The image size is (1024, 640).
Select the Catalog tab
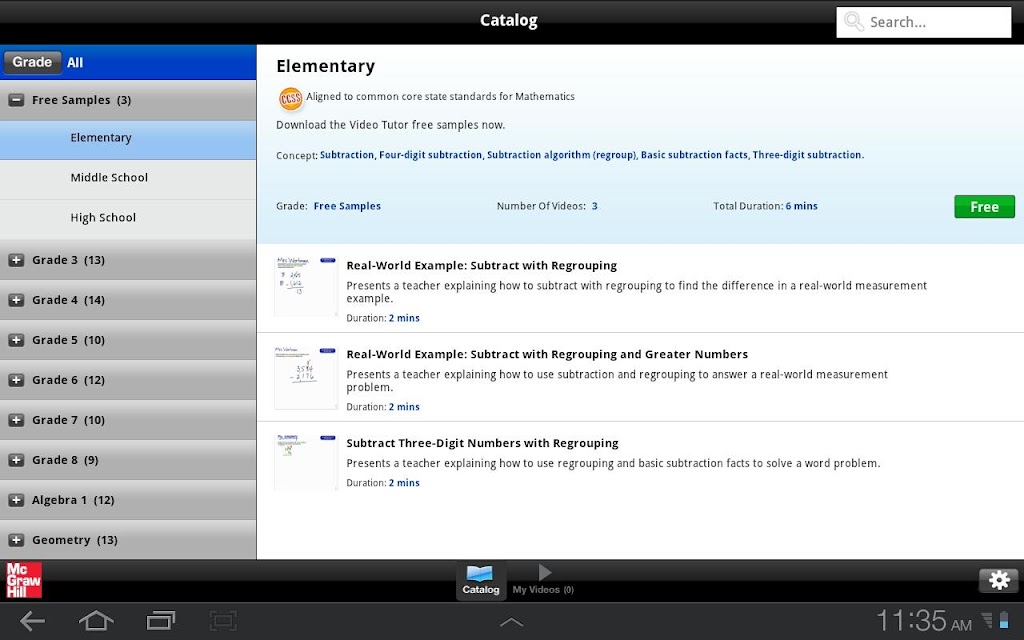[x=481, y=580]
